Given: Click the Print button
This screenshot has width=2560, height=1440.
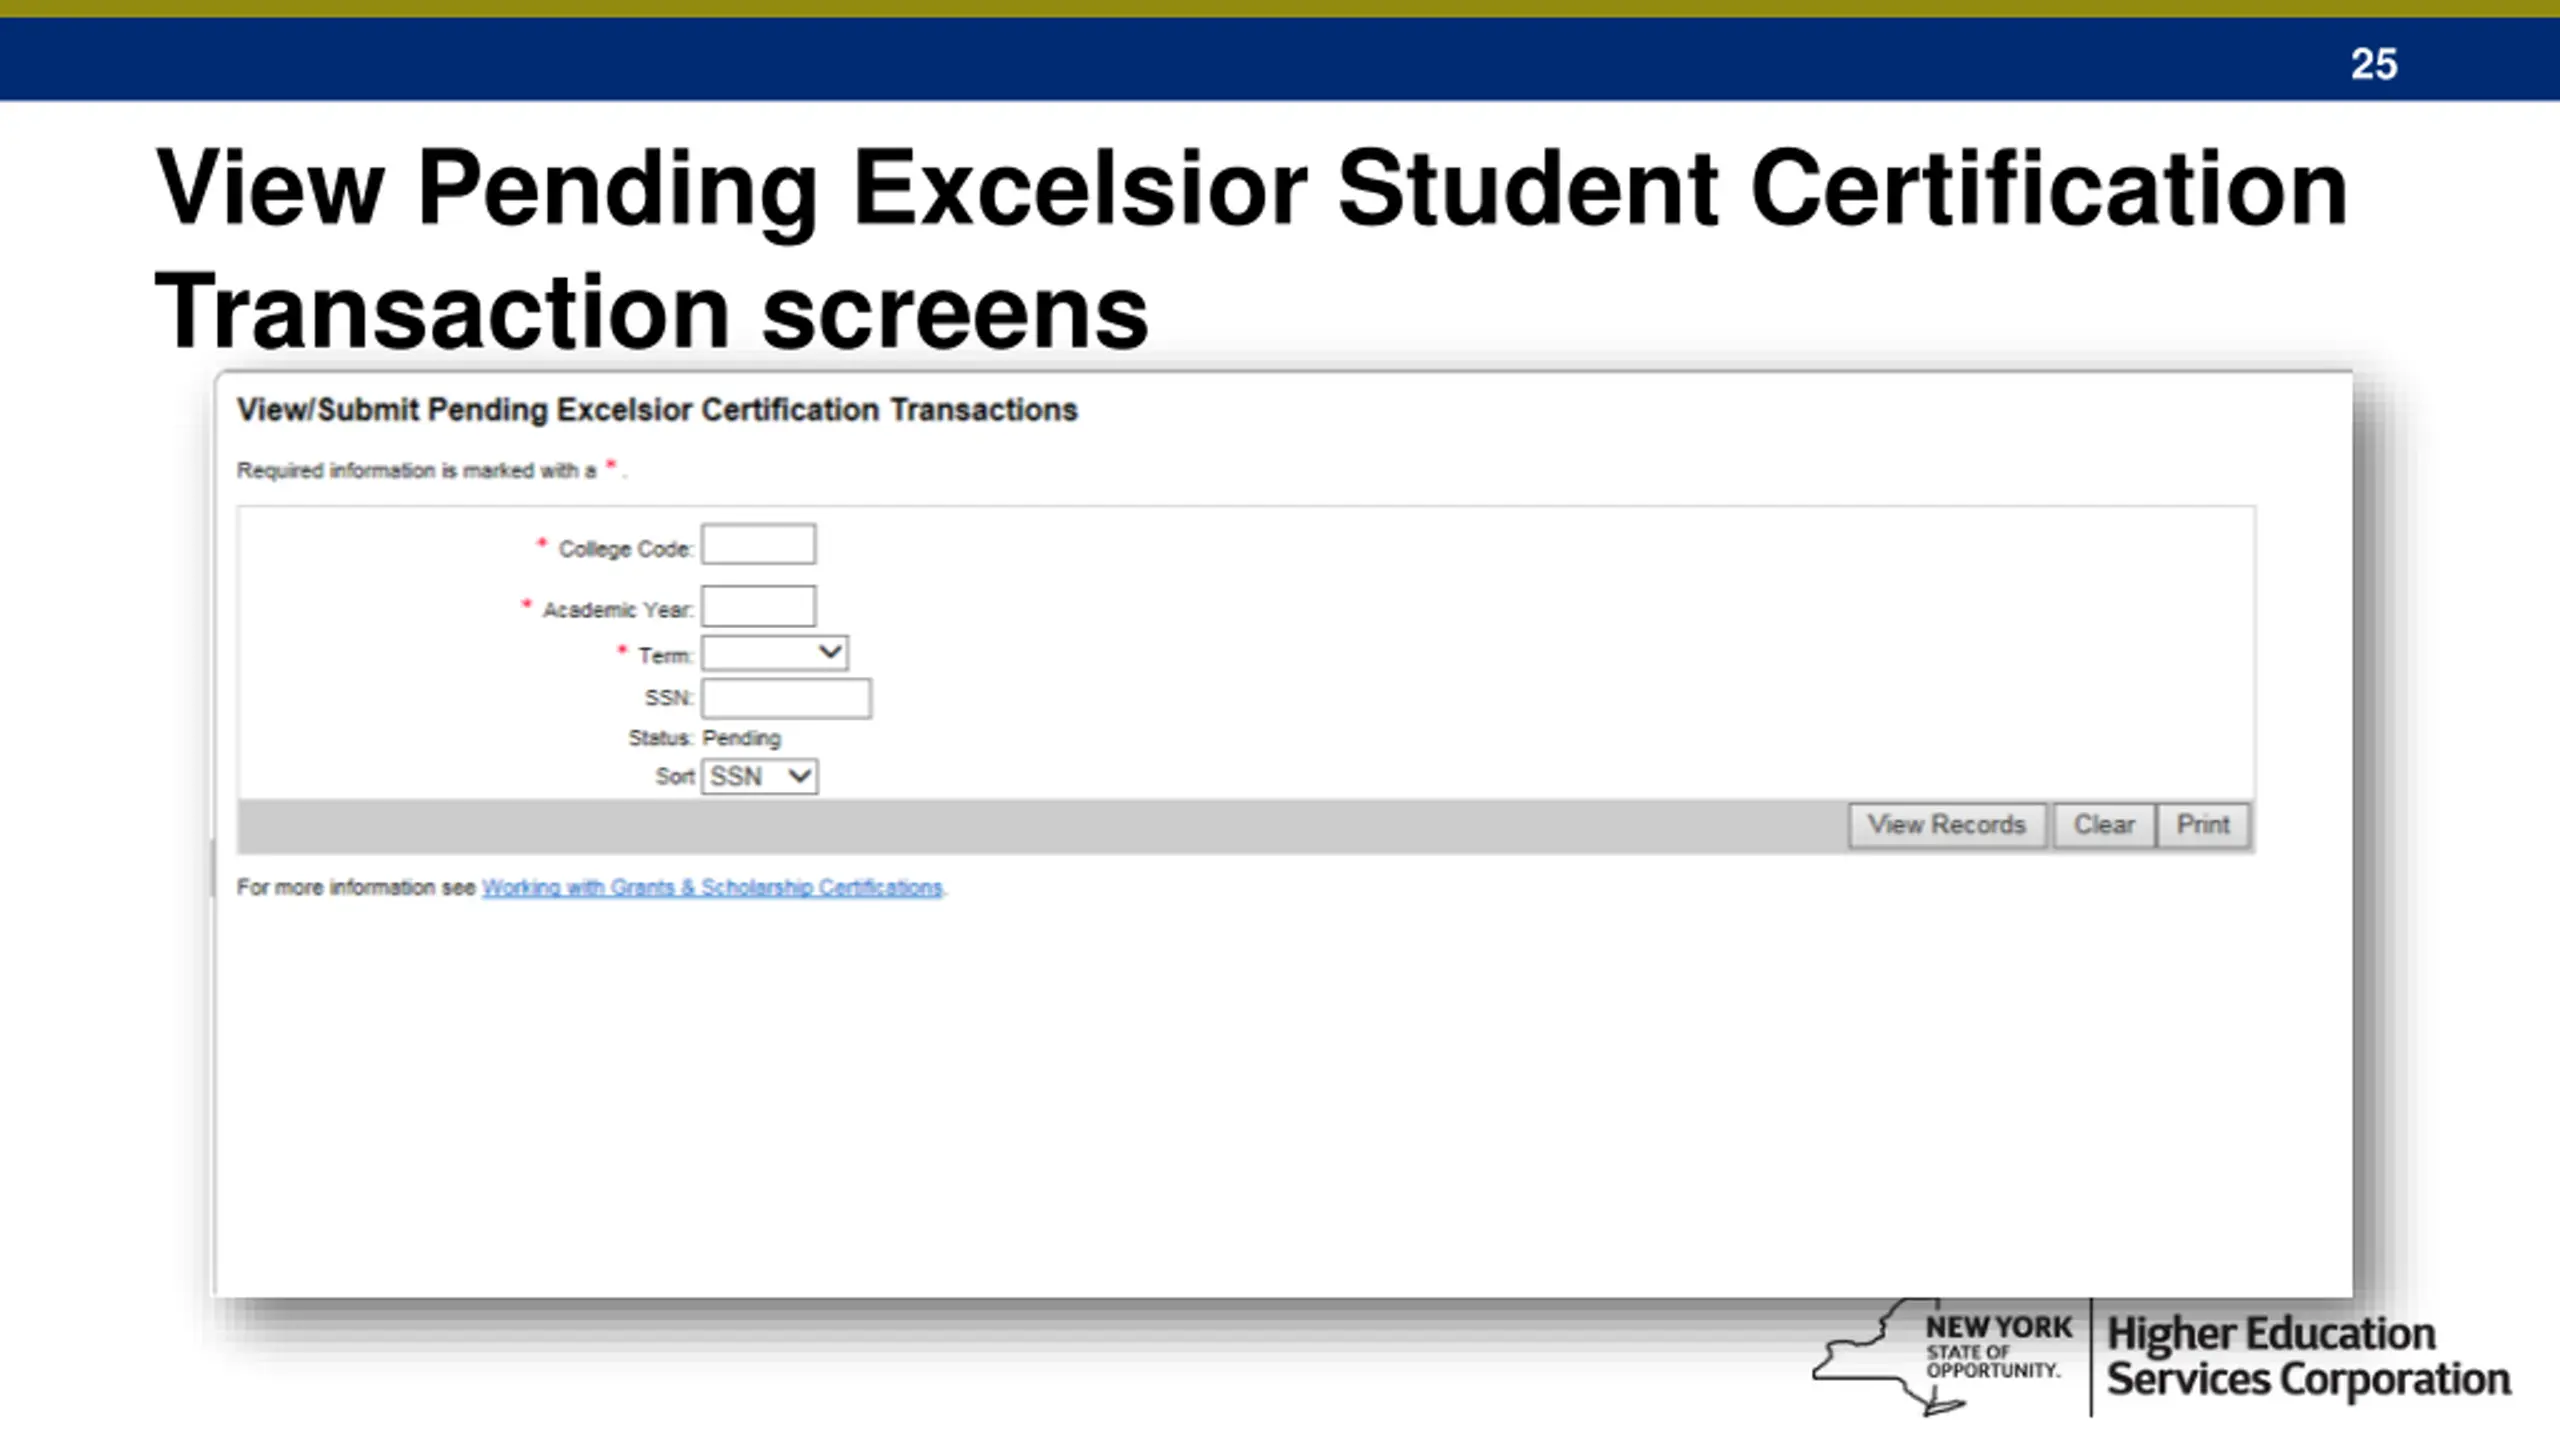Looking at the screenshot, I should click(2203, 825).
